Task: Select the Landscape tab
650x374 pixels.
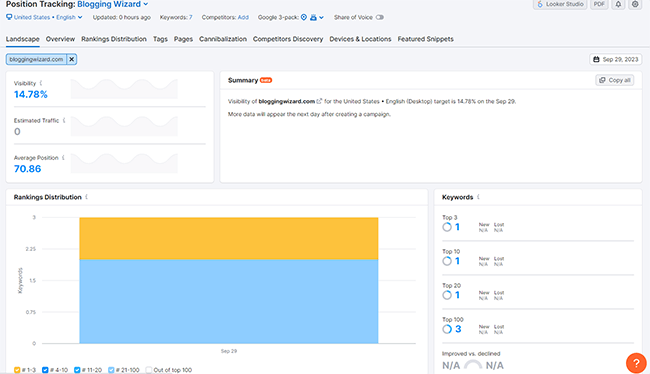Action: point(22,39)
